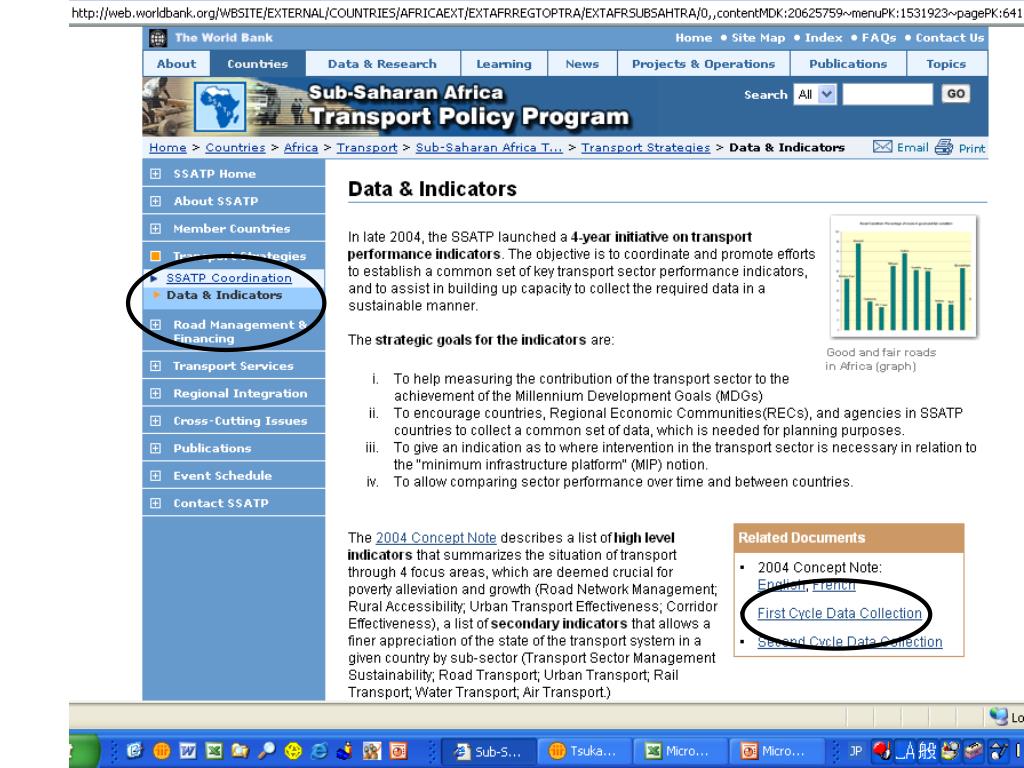Viewport: 1024px width, 768px height.
Task: Open the French concept note link
Action: coord(833,585)
